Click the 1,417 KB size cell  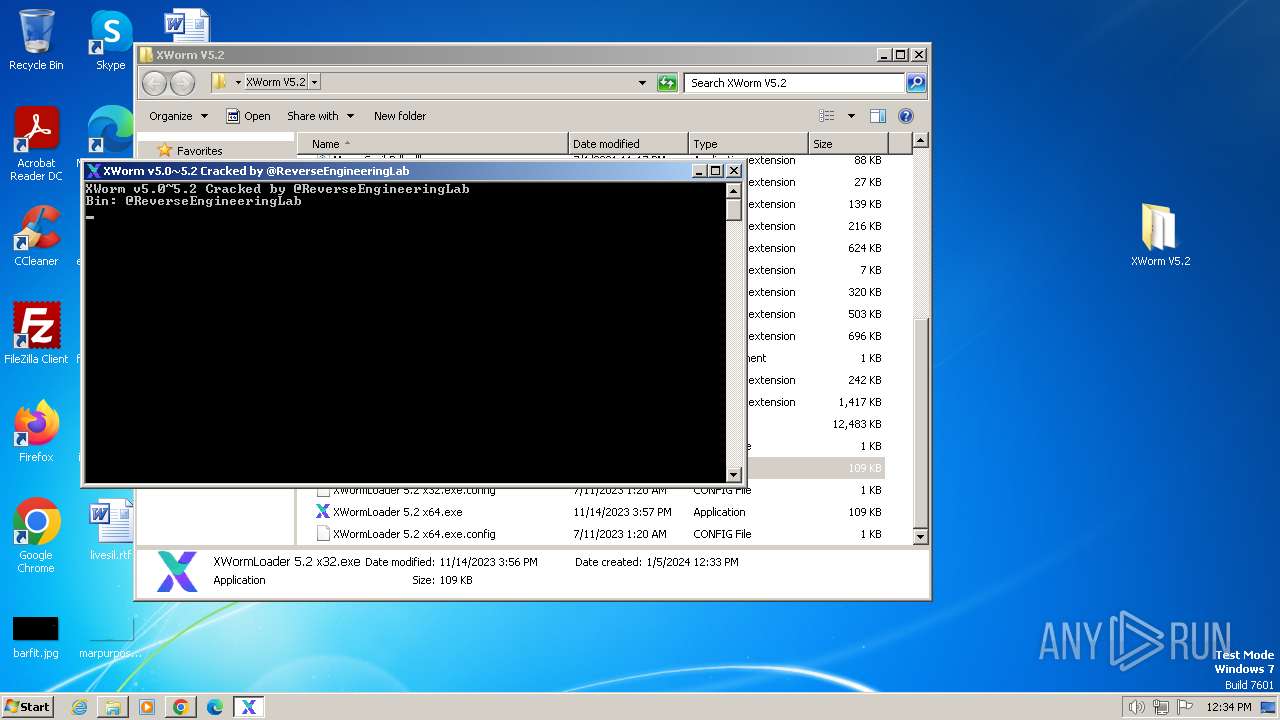(860, 402)
